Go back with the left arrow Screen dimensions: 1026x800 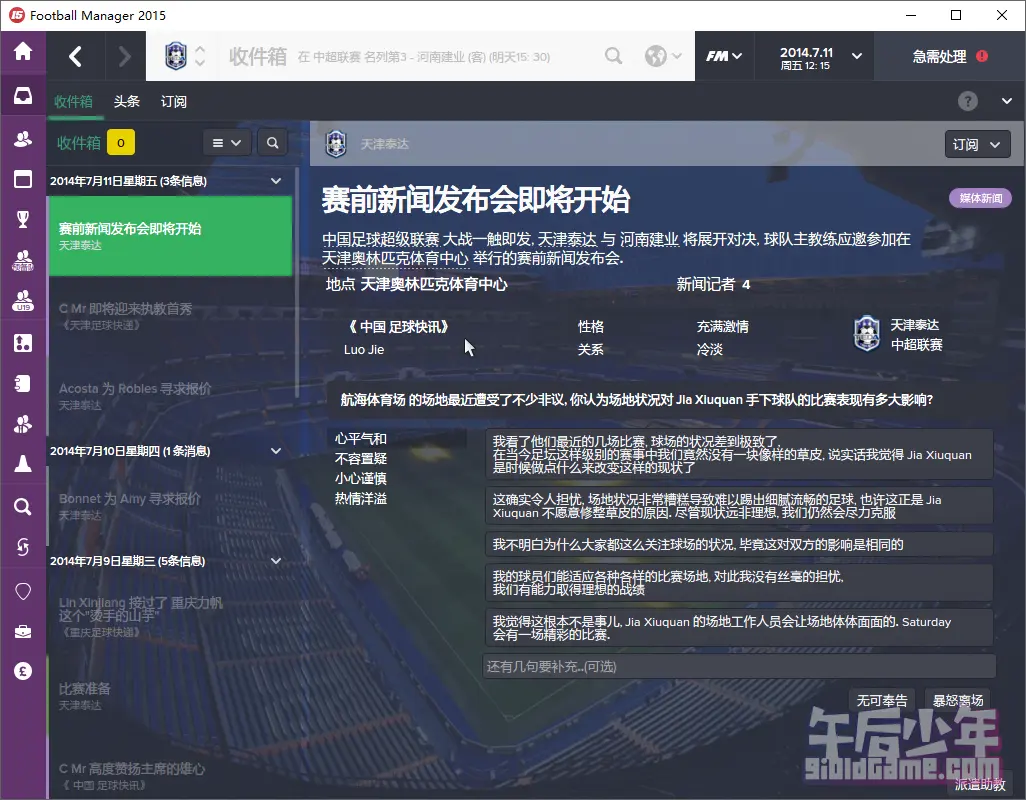[x=75, y=56]
